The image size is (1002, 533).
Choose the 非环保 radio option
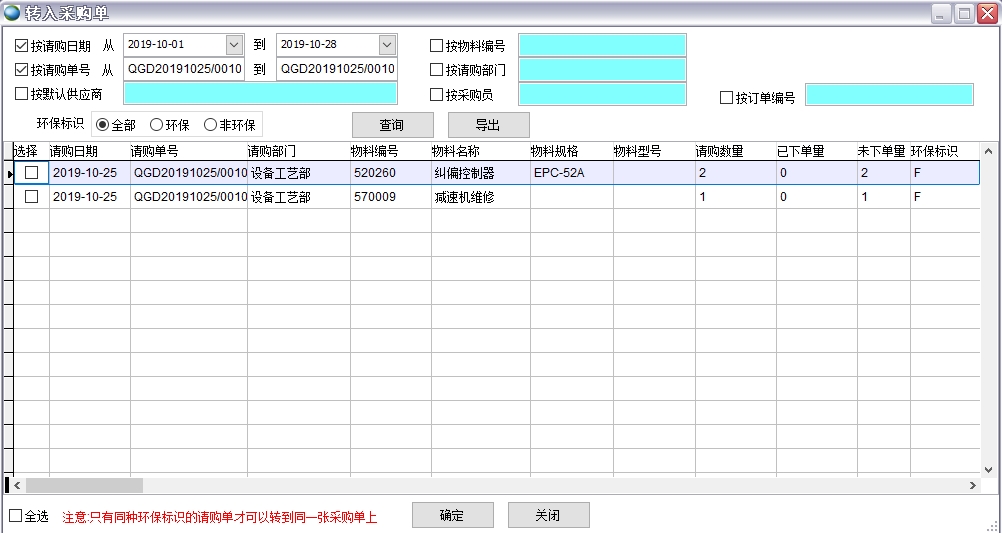click(x=210, y=125)
